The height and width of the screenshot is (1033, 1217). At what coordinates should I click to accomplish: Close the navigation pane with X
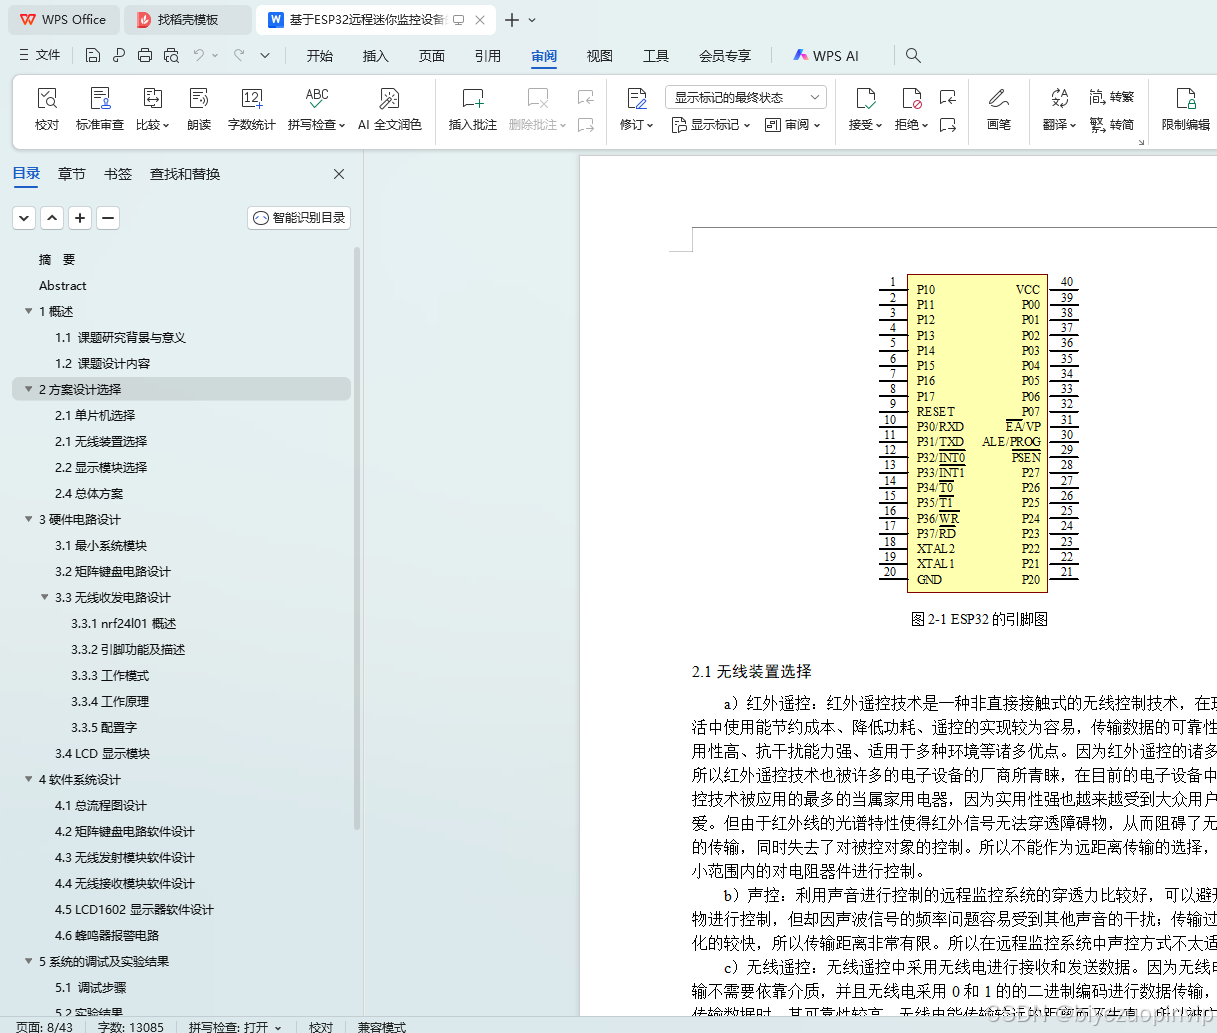click(339, 174)
